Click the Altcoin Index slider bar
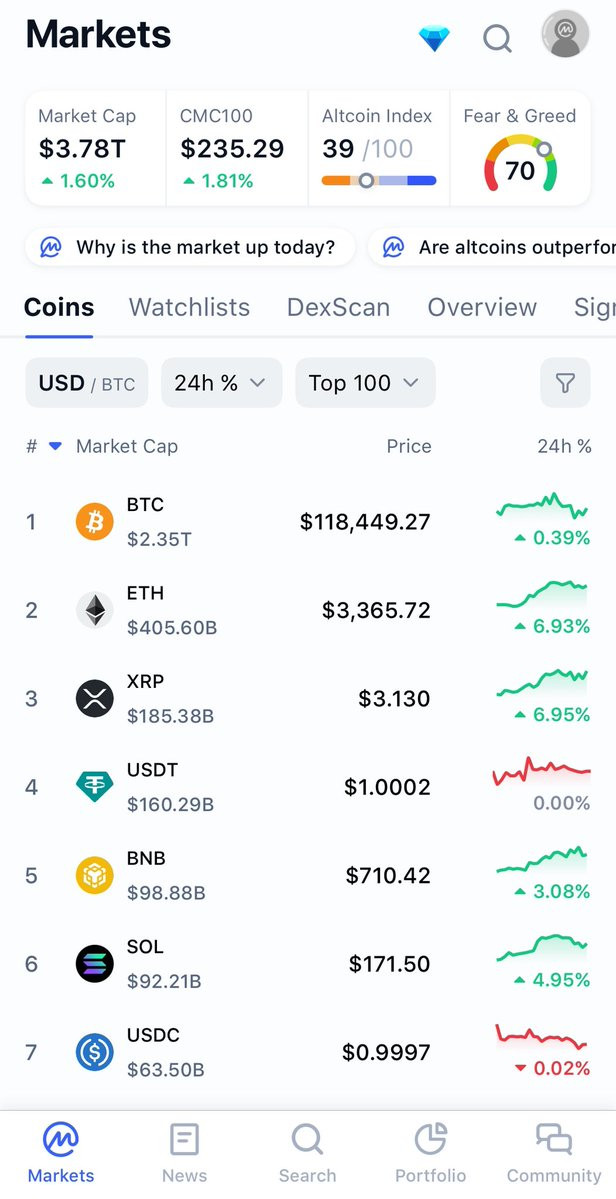This screenshot has height=1199, width=616. coord(379,181)
